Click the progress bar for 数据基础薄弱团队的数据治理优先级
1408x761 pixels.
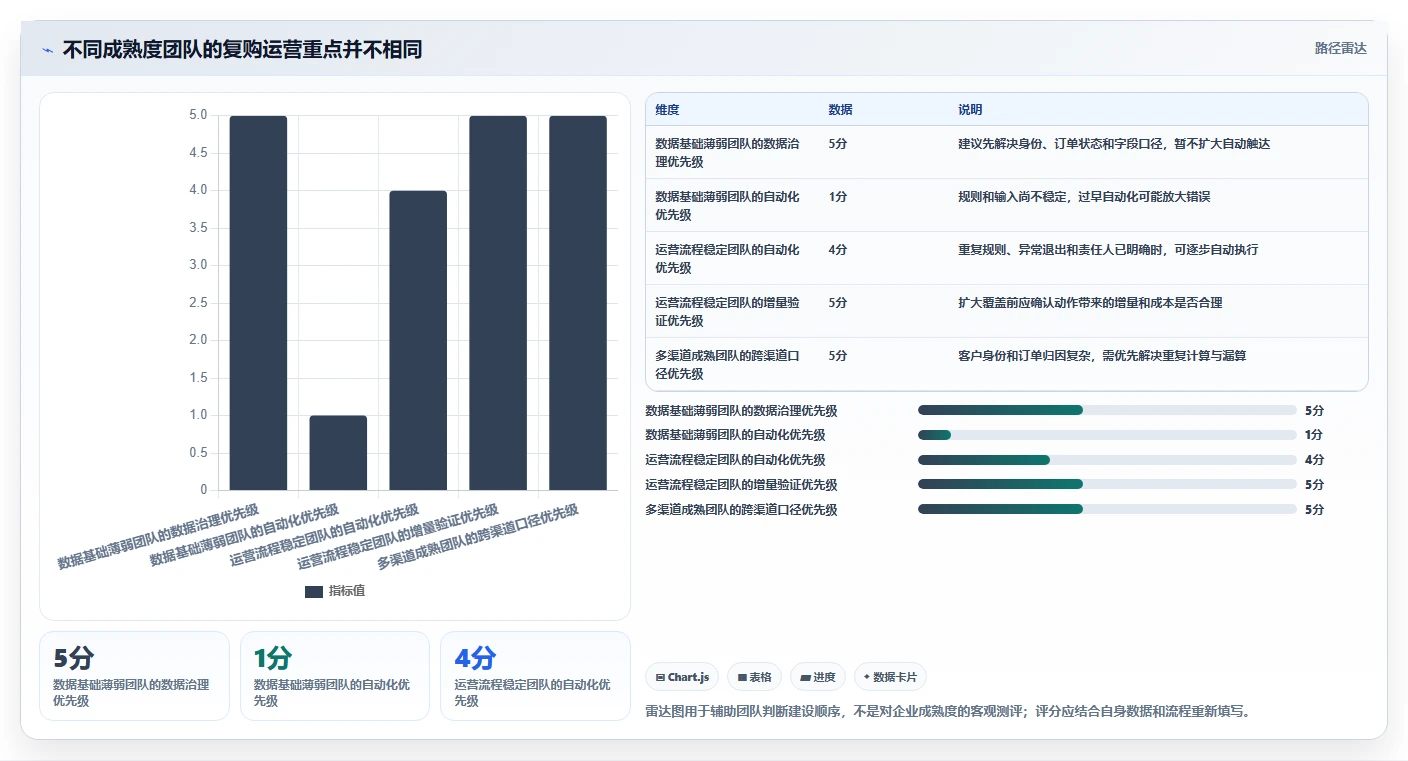click(1107, 410)
